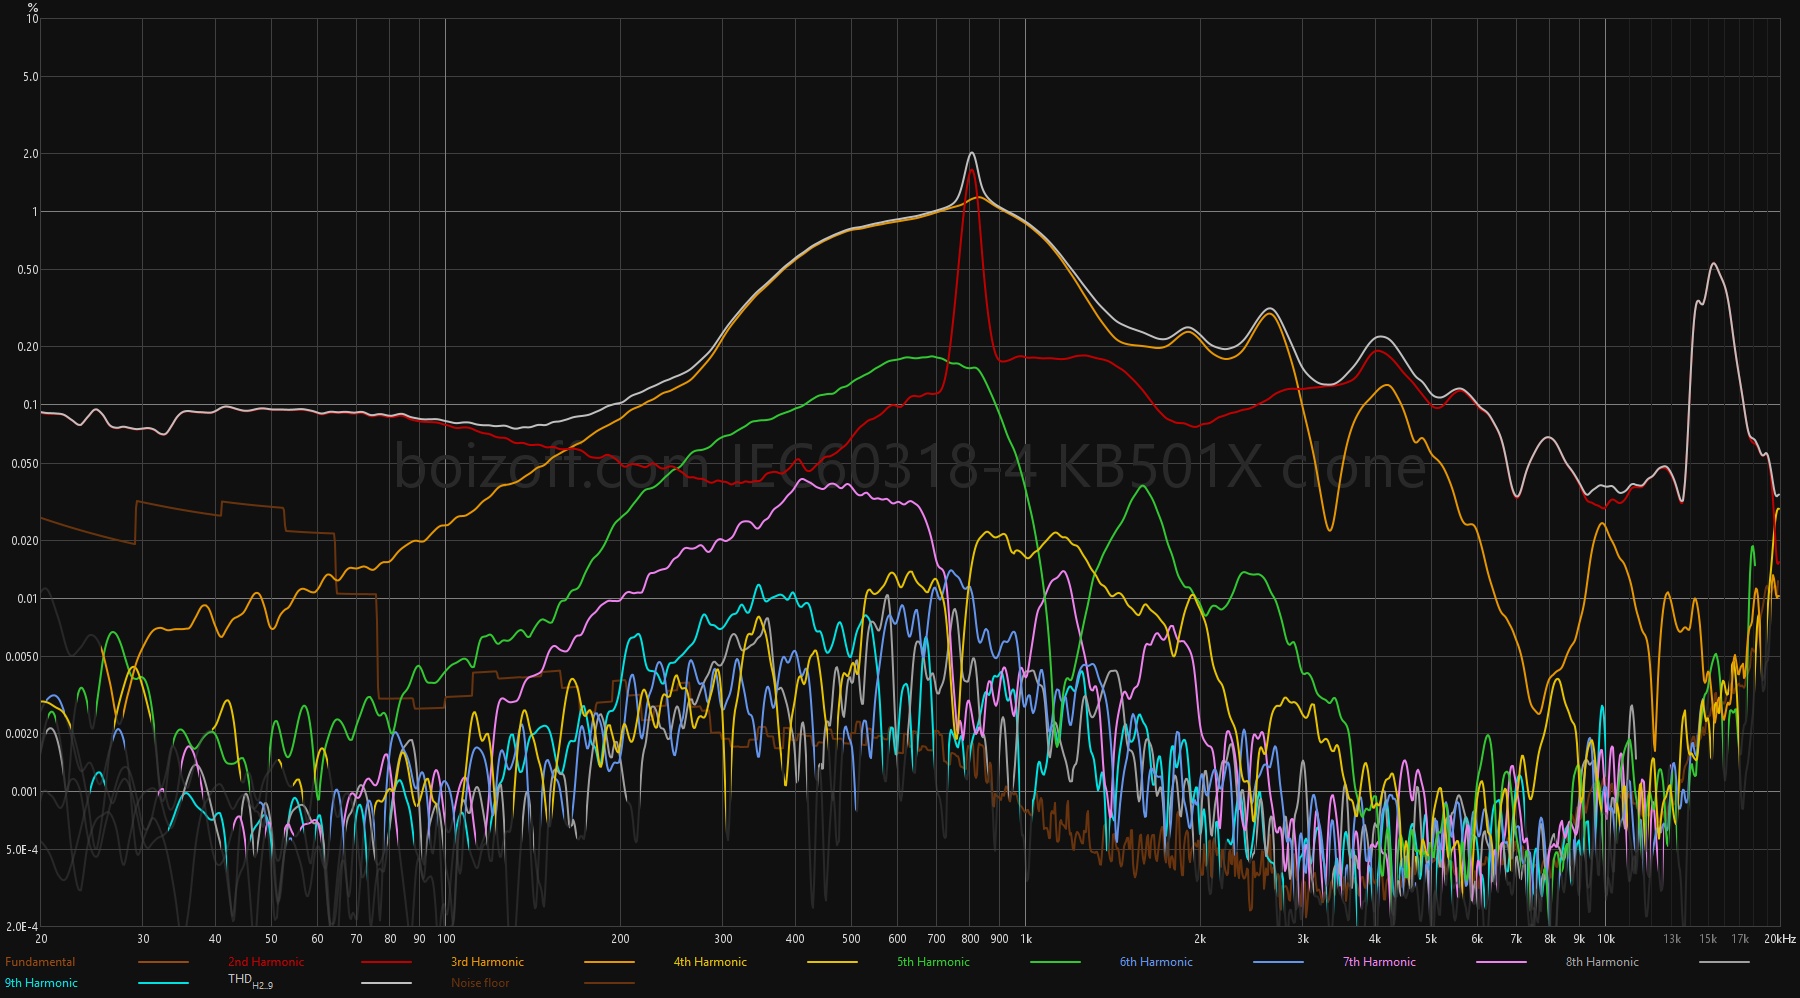Click the pink 7th Harmonic line swatch
The image size is (1800, 998).
pyautogui.click(x=1501, y=962)
